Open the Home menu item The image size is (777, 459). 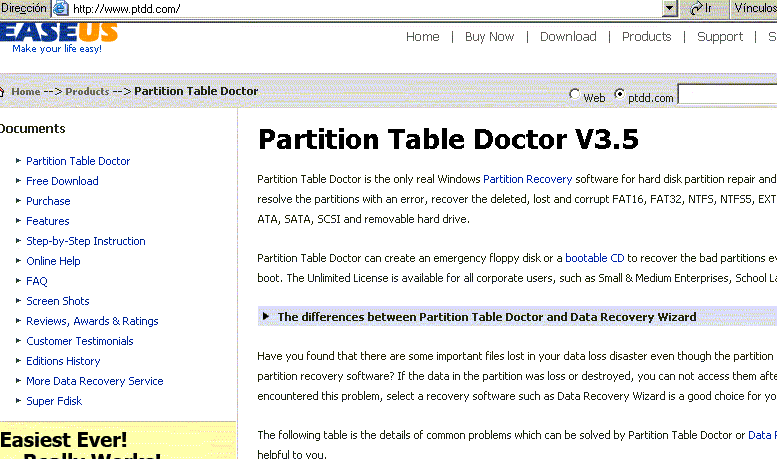pyautogui.click(x=423, y=37)
